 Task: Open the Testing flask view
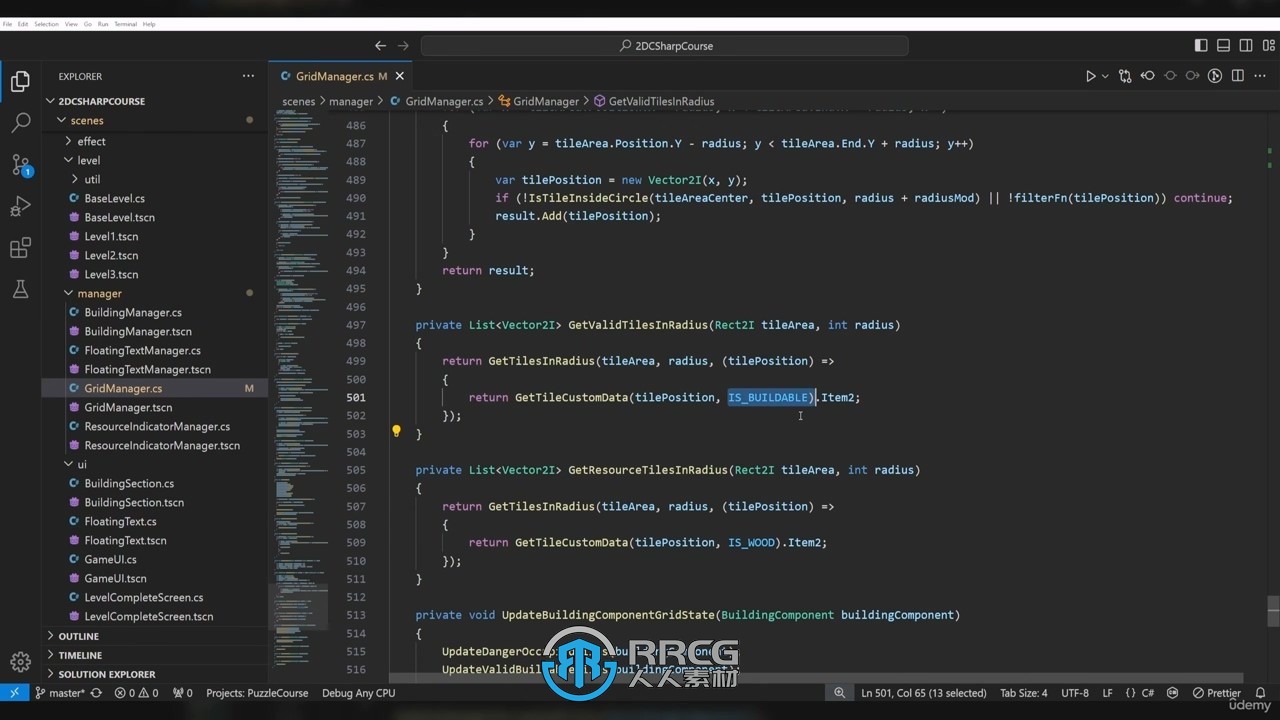[x=20, y=290]
